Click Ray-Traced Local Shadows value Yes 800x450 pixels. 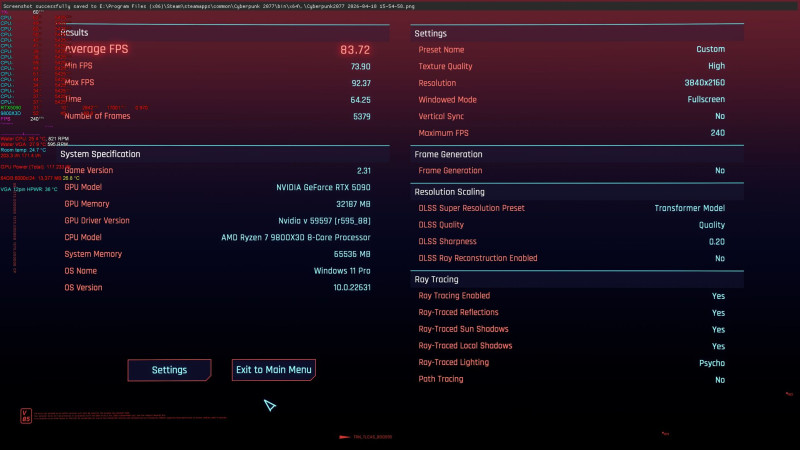coord(718,346)
